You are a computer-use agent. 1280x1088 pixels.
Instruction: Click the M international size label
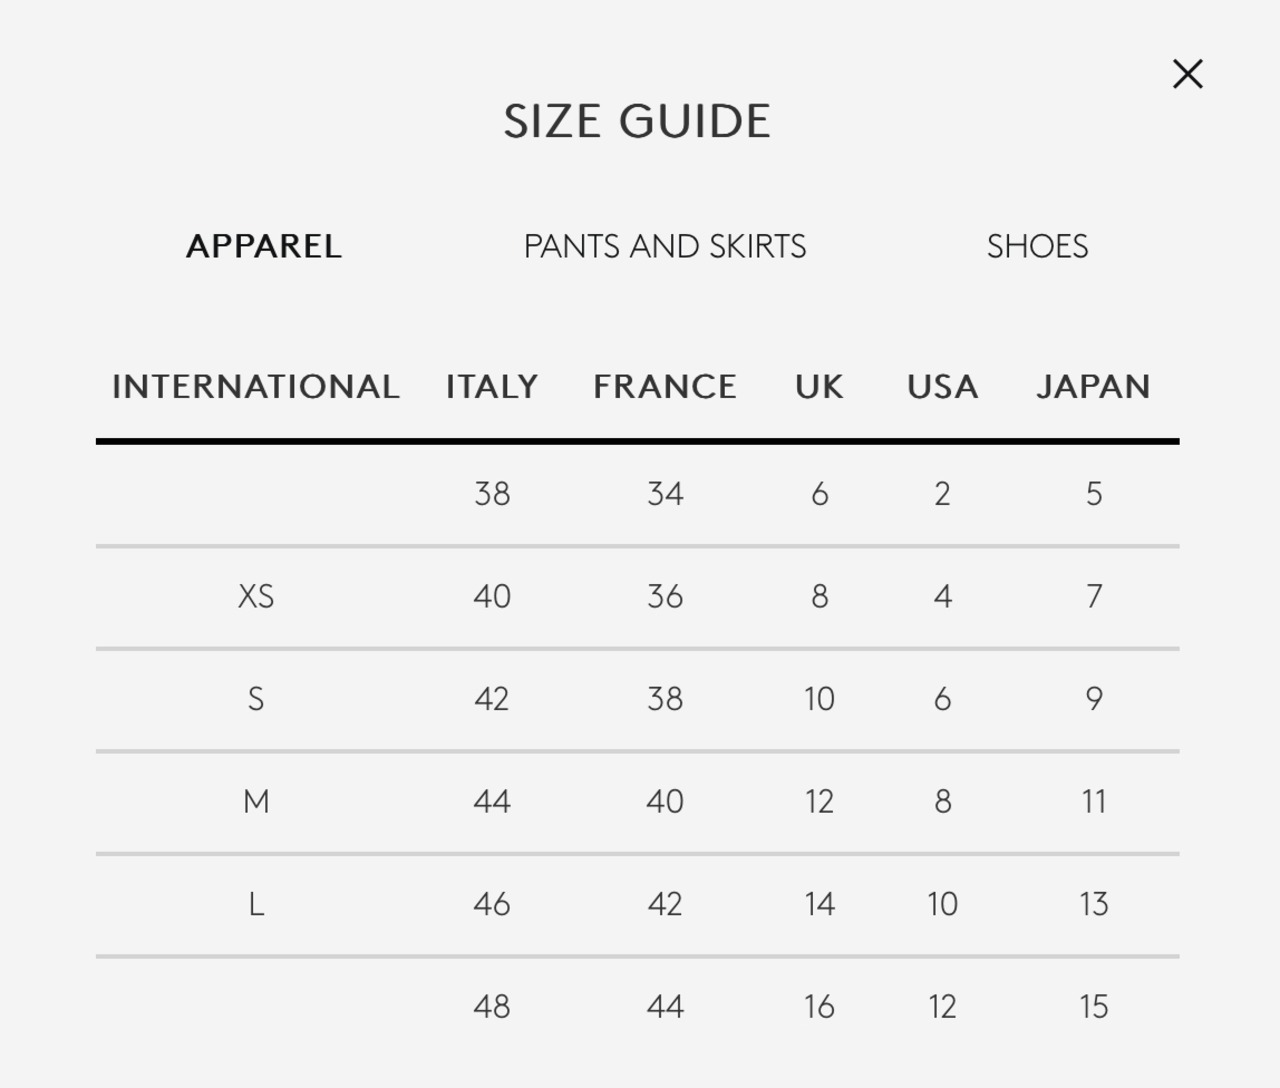(256, 802)
